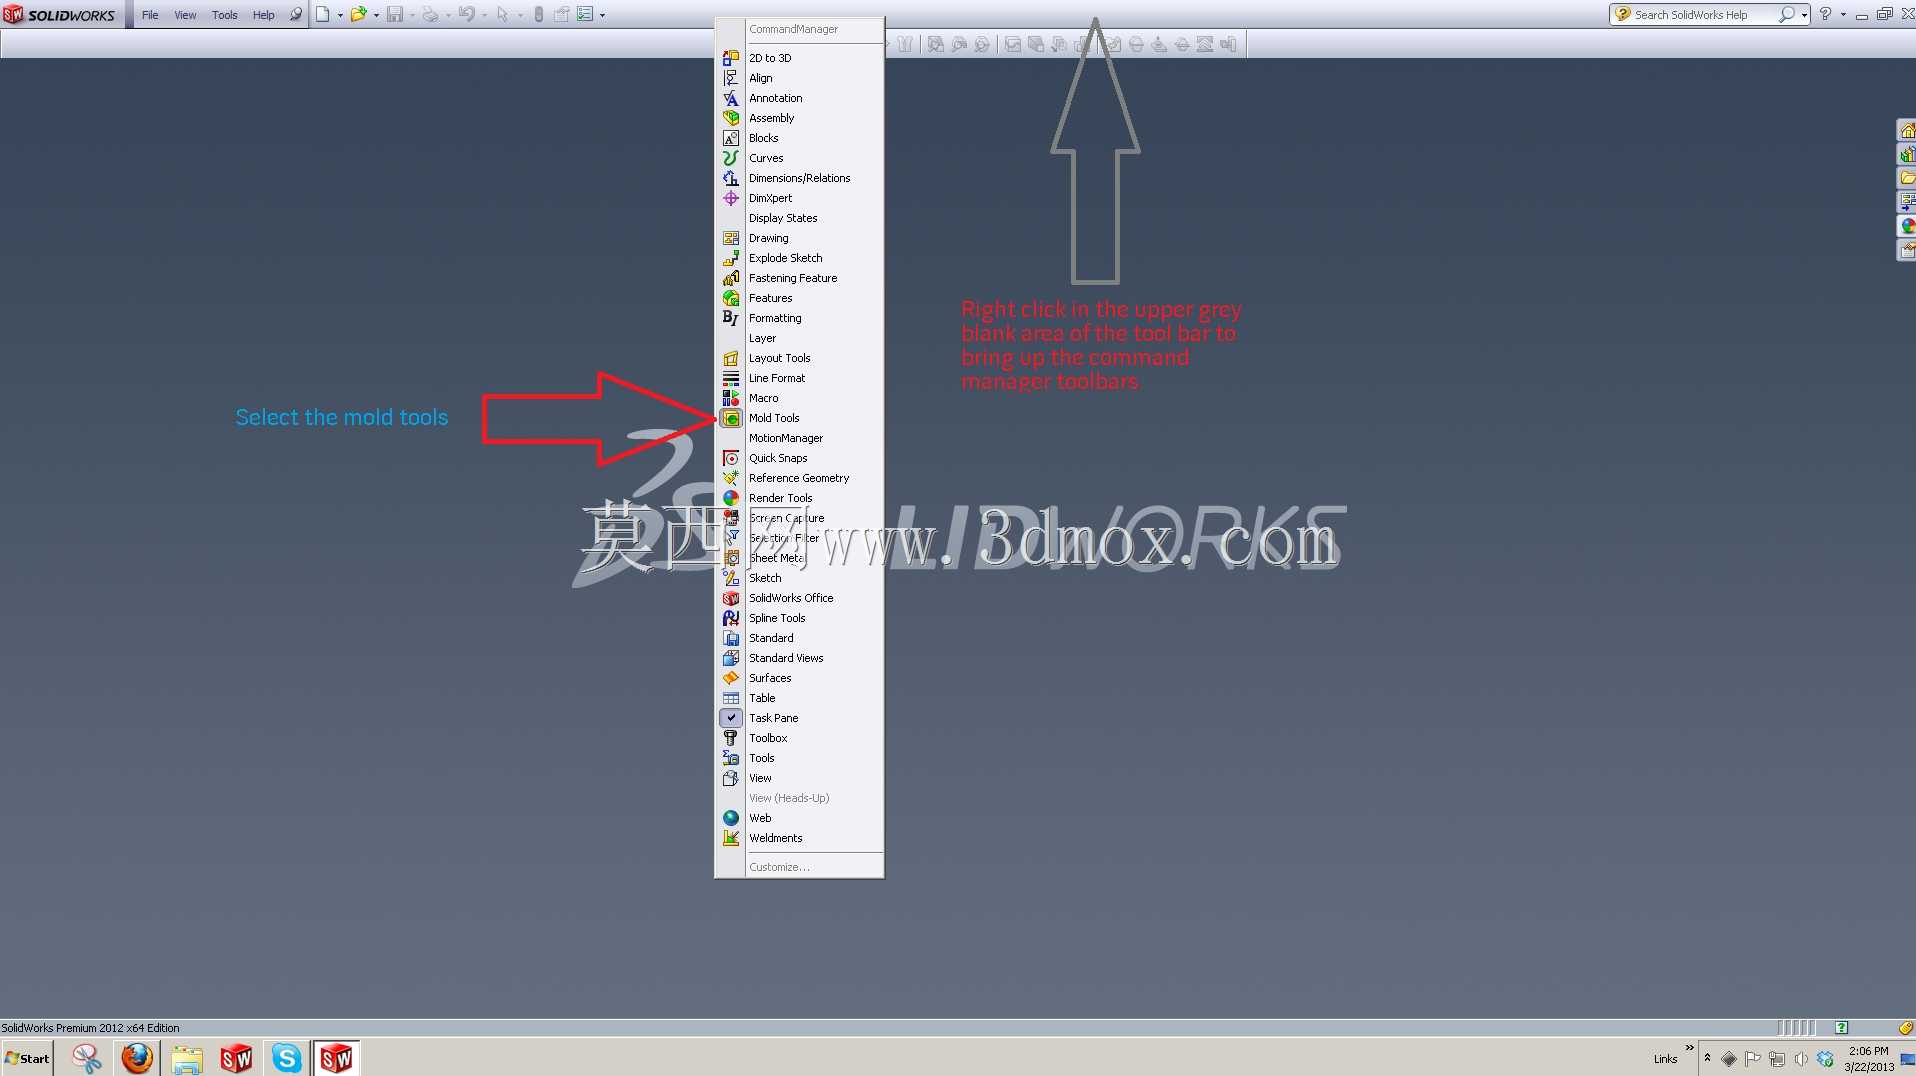
Task: Expand the Options dropdown arrow
Action: (602, 15)
